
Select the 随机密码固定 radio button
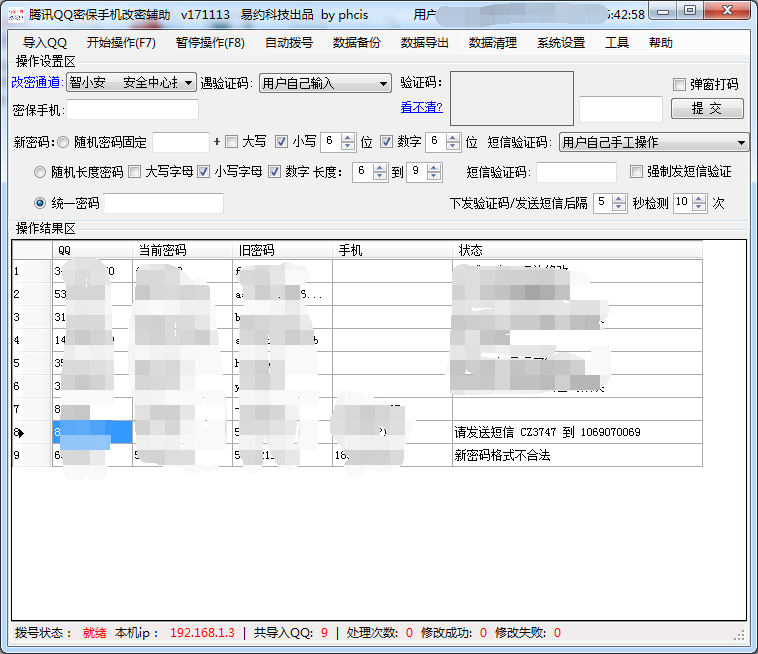coord(63,142)
